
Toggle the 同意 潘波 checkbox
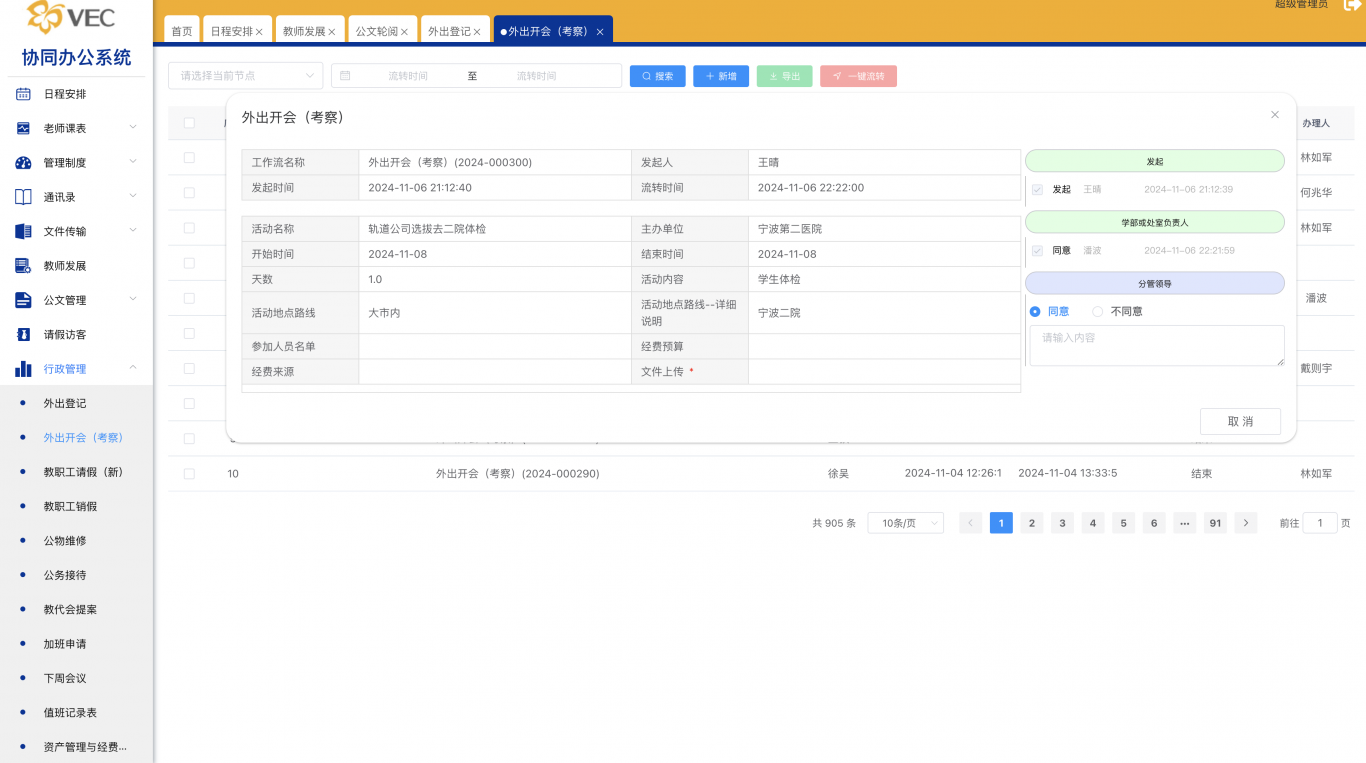coord(1037,250)
